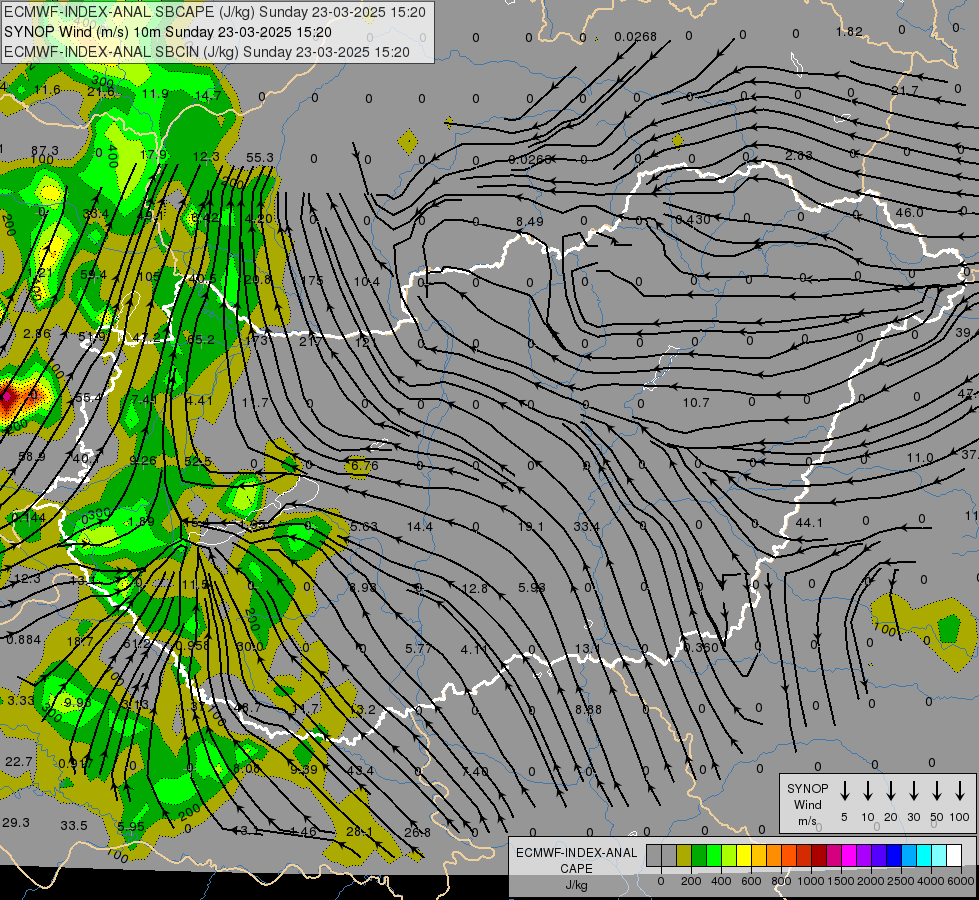This screenshot has width=979, height=900.
Task: Select the bright green 300–400 CAPE swatch
Action: 714,855
